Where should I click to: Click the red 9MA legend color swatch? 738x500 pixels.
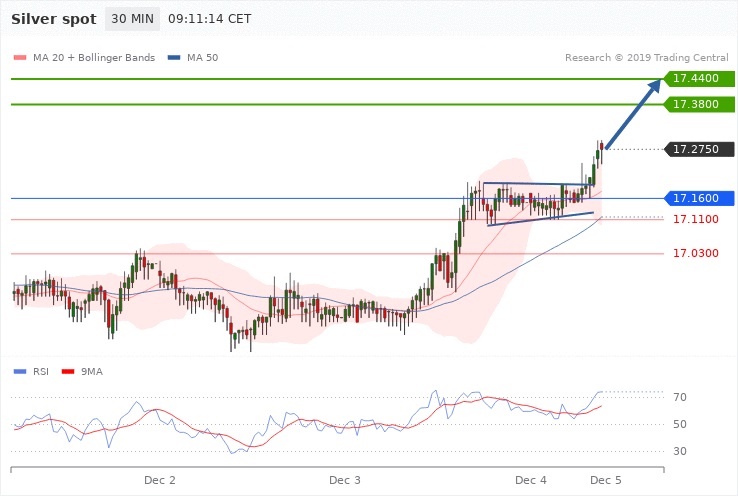click(x=68, y=371)
